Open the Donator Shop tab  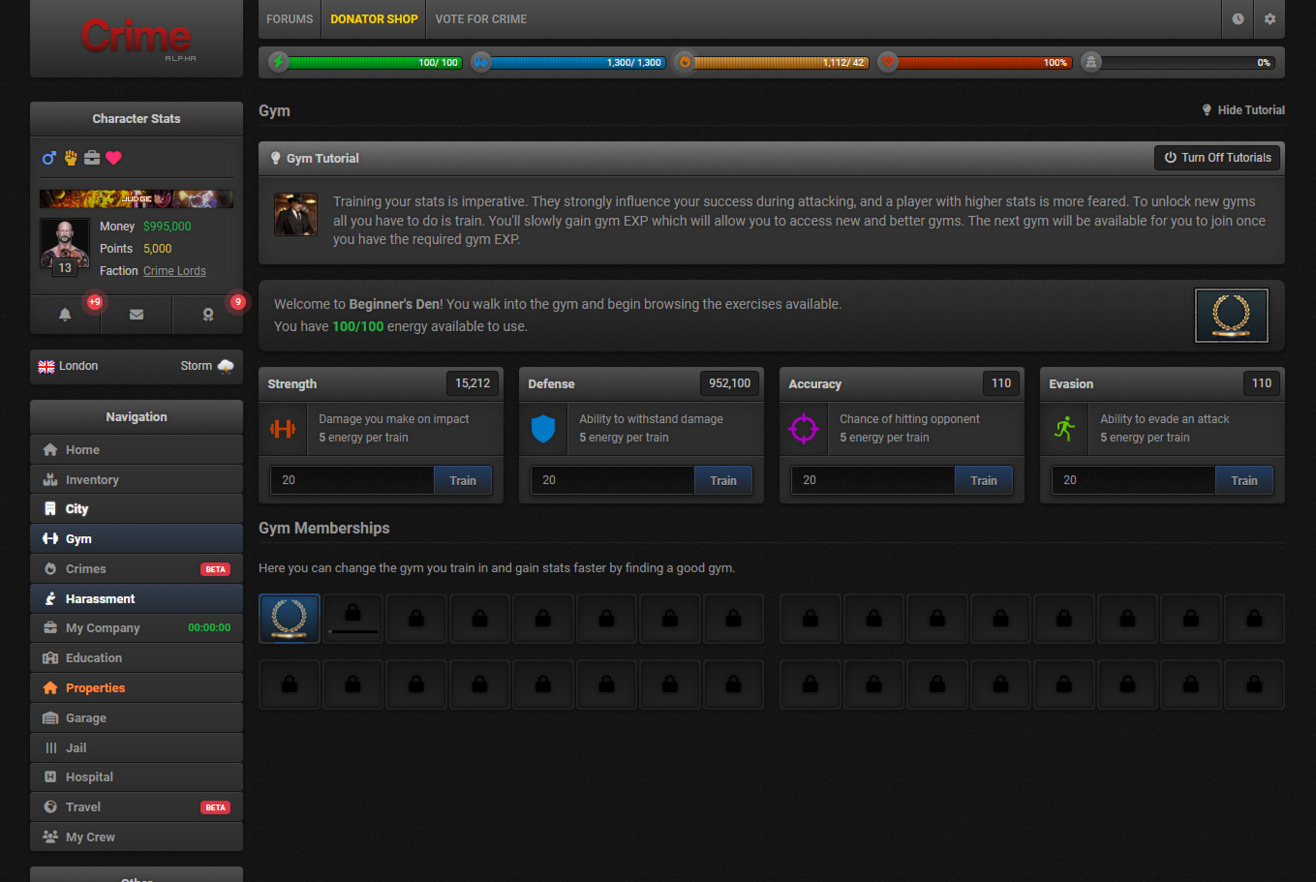(374, 19)
